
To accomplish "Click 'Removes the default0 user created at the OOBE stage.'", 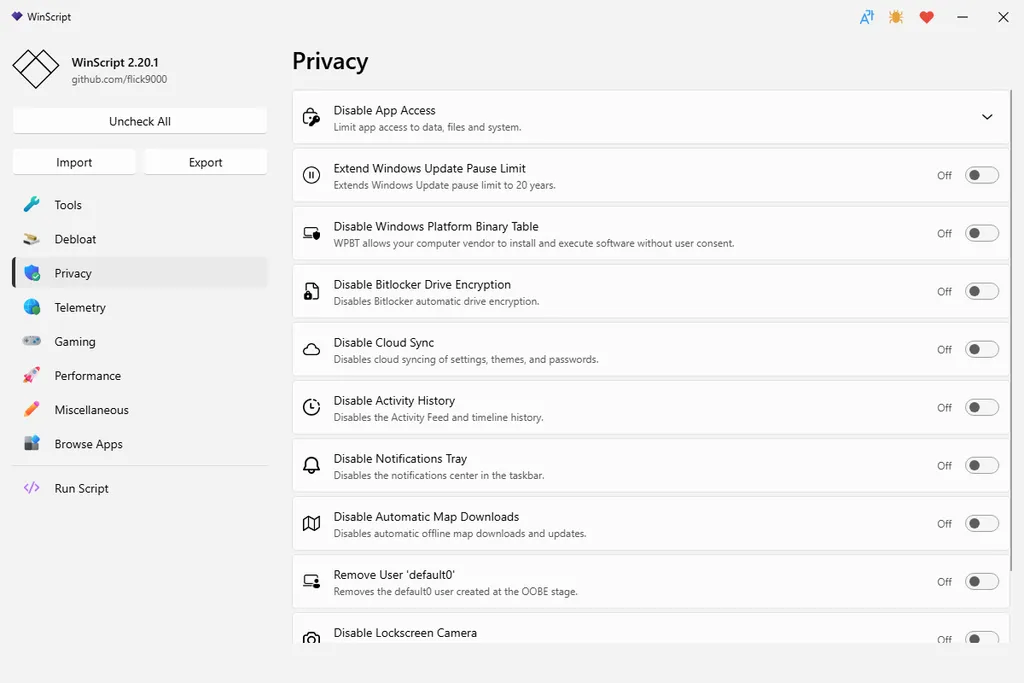I will click(455, 592).
